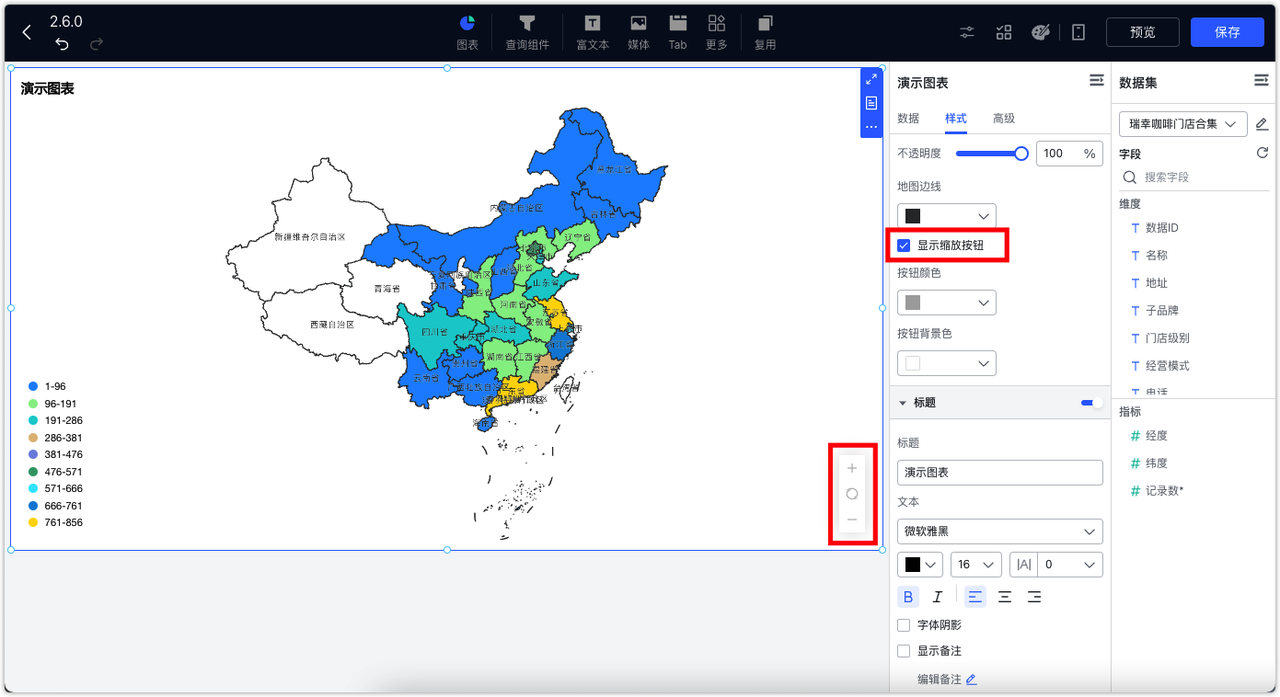Open the 微软雅黑 font dropdown
Screen dimensions: 1280x697
click(x=999, y=531)
